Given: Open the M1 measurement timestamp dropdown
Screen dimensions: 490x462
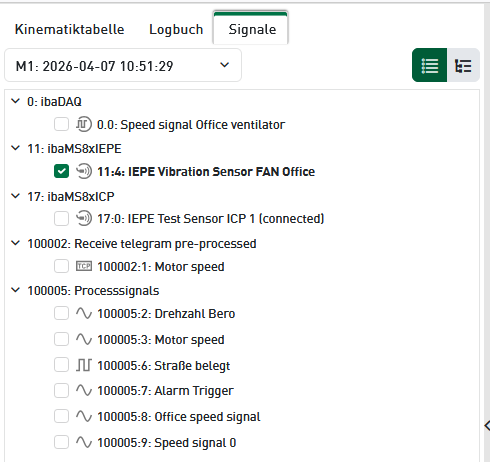Looking at the screenshot, I should click(x=123, y=65).
